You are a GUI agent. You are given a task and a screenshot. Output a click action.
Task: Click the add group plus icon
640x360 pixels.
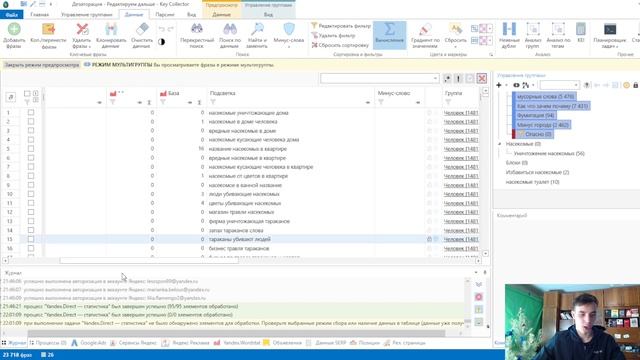tap(499, 85)
